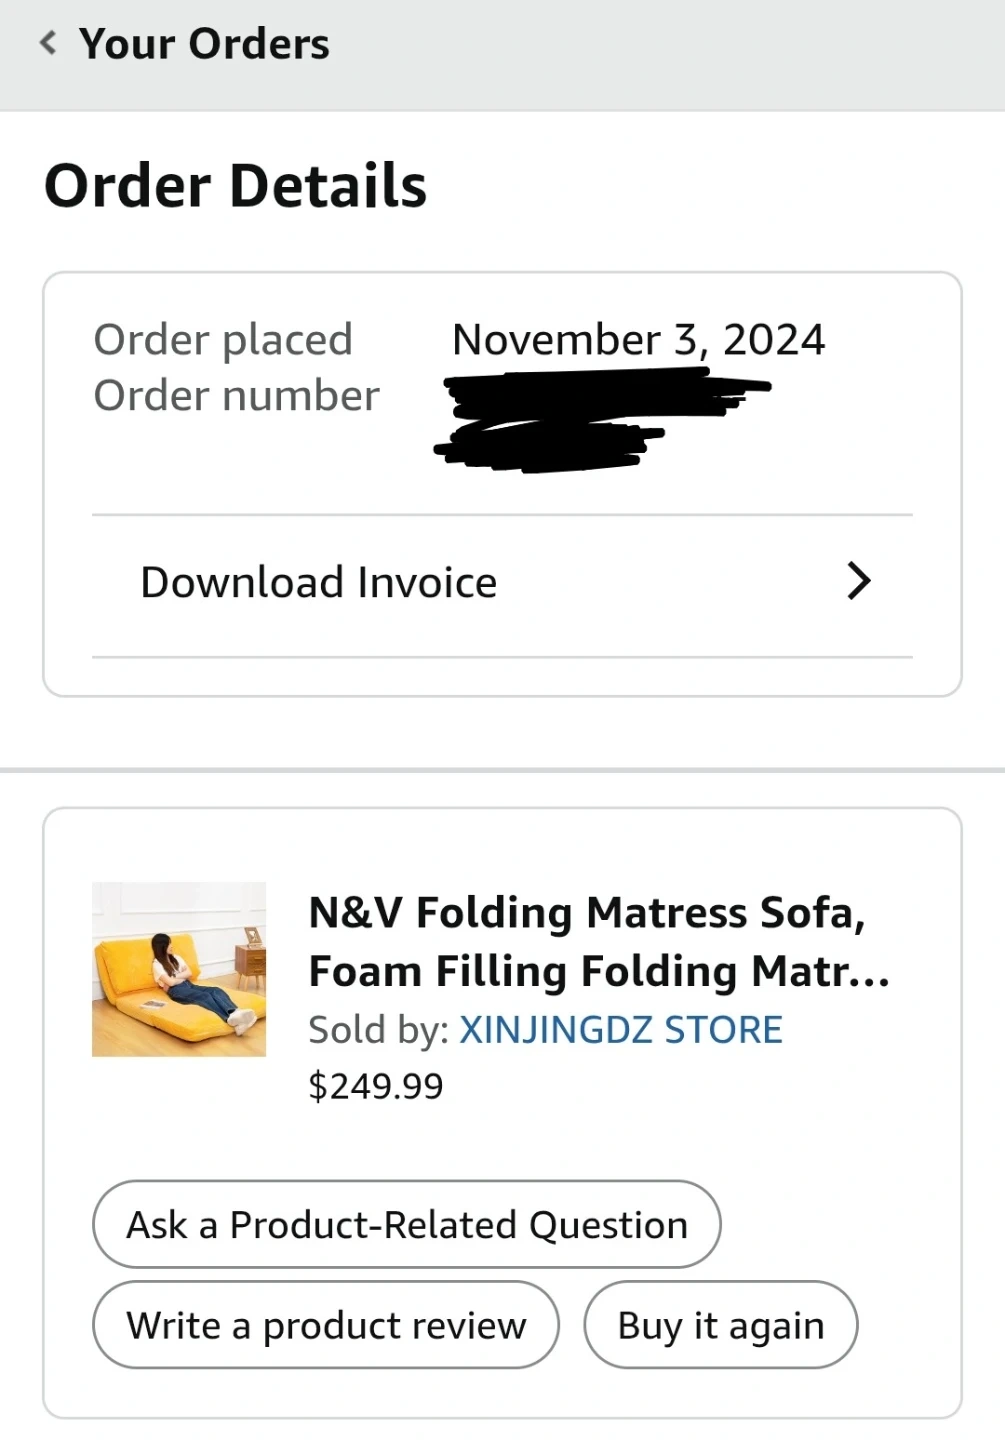Viewport: 1005px width, 1440px height.
Task: Open the N&V Folding Matress Sofa title
Action: click(x=586, y=913)
